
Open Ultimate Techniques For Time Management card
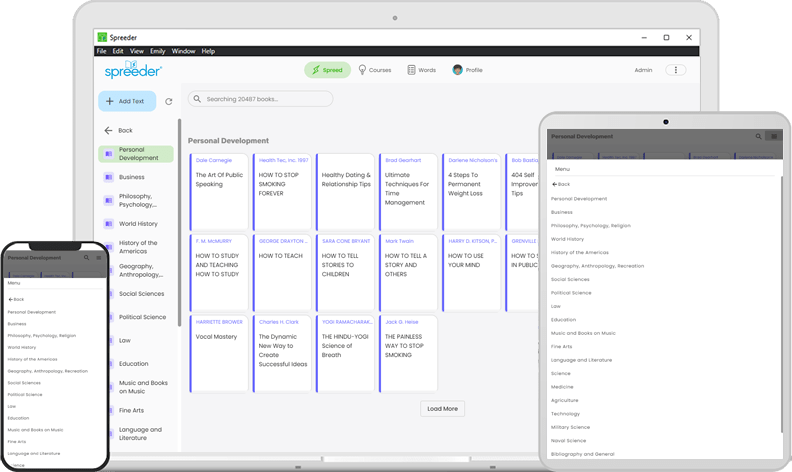(409, 192)
